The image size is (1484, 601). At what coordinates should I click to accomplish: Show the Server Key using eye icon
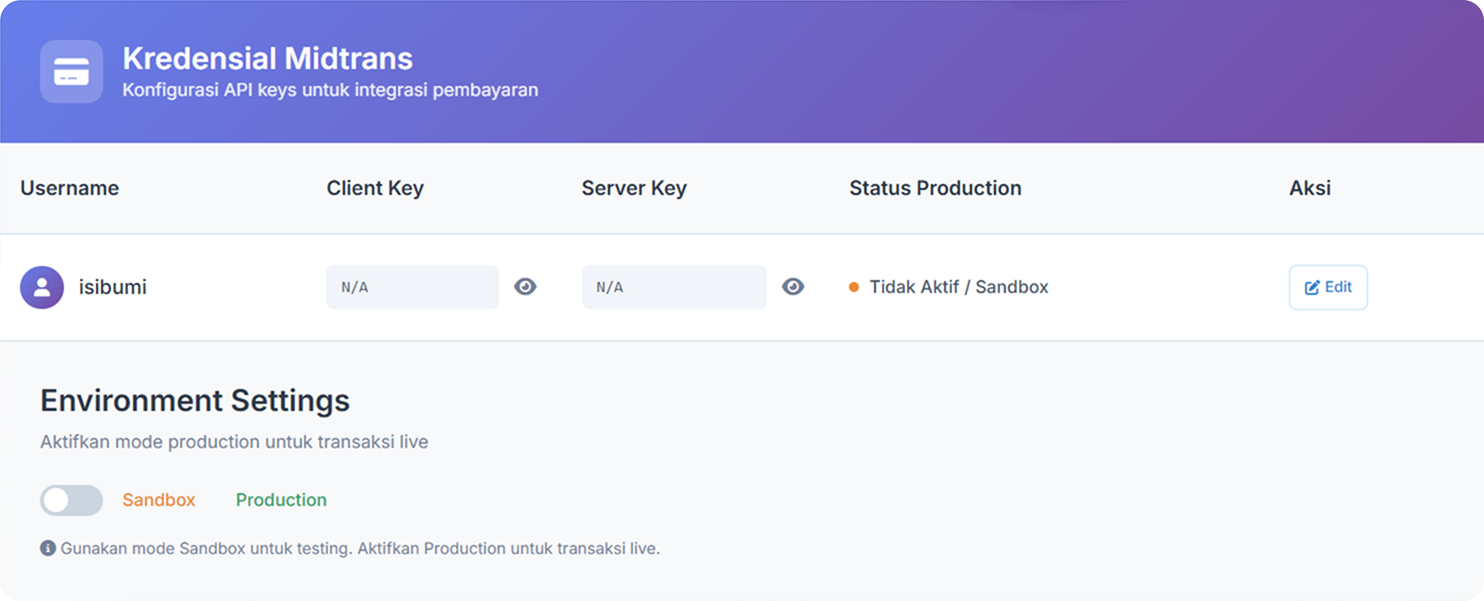point(793,287)
